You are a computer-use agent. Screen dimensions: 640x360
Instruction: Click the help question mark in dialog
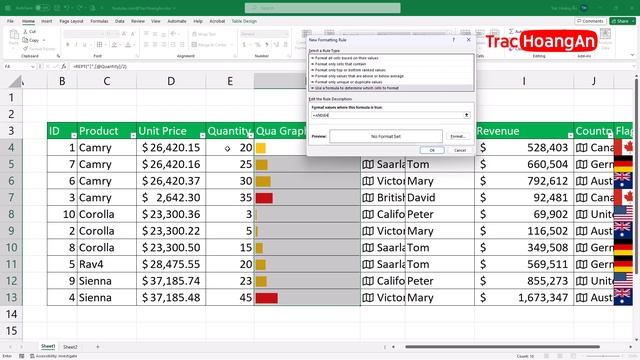click(x=454, y=40)
